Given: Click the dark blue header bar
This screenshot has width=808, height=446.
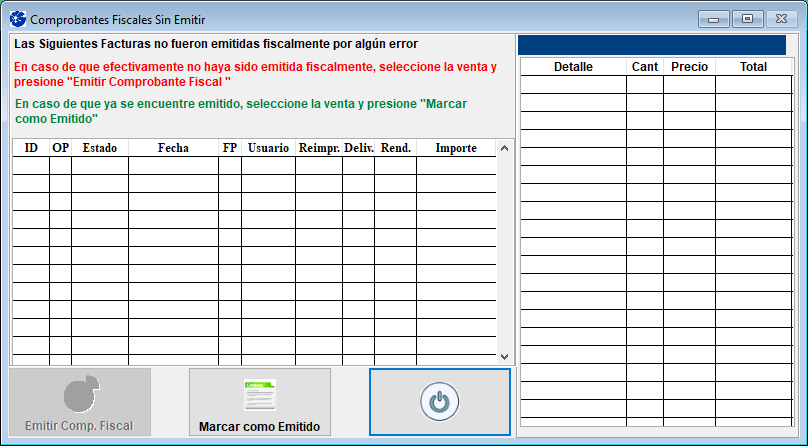Looking at the screenshot, I should [660, 45].
